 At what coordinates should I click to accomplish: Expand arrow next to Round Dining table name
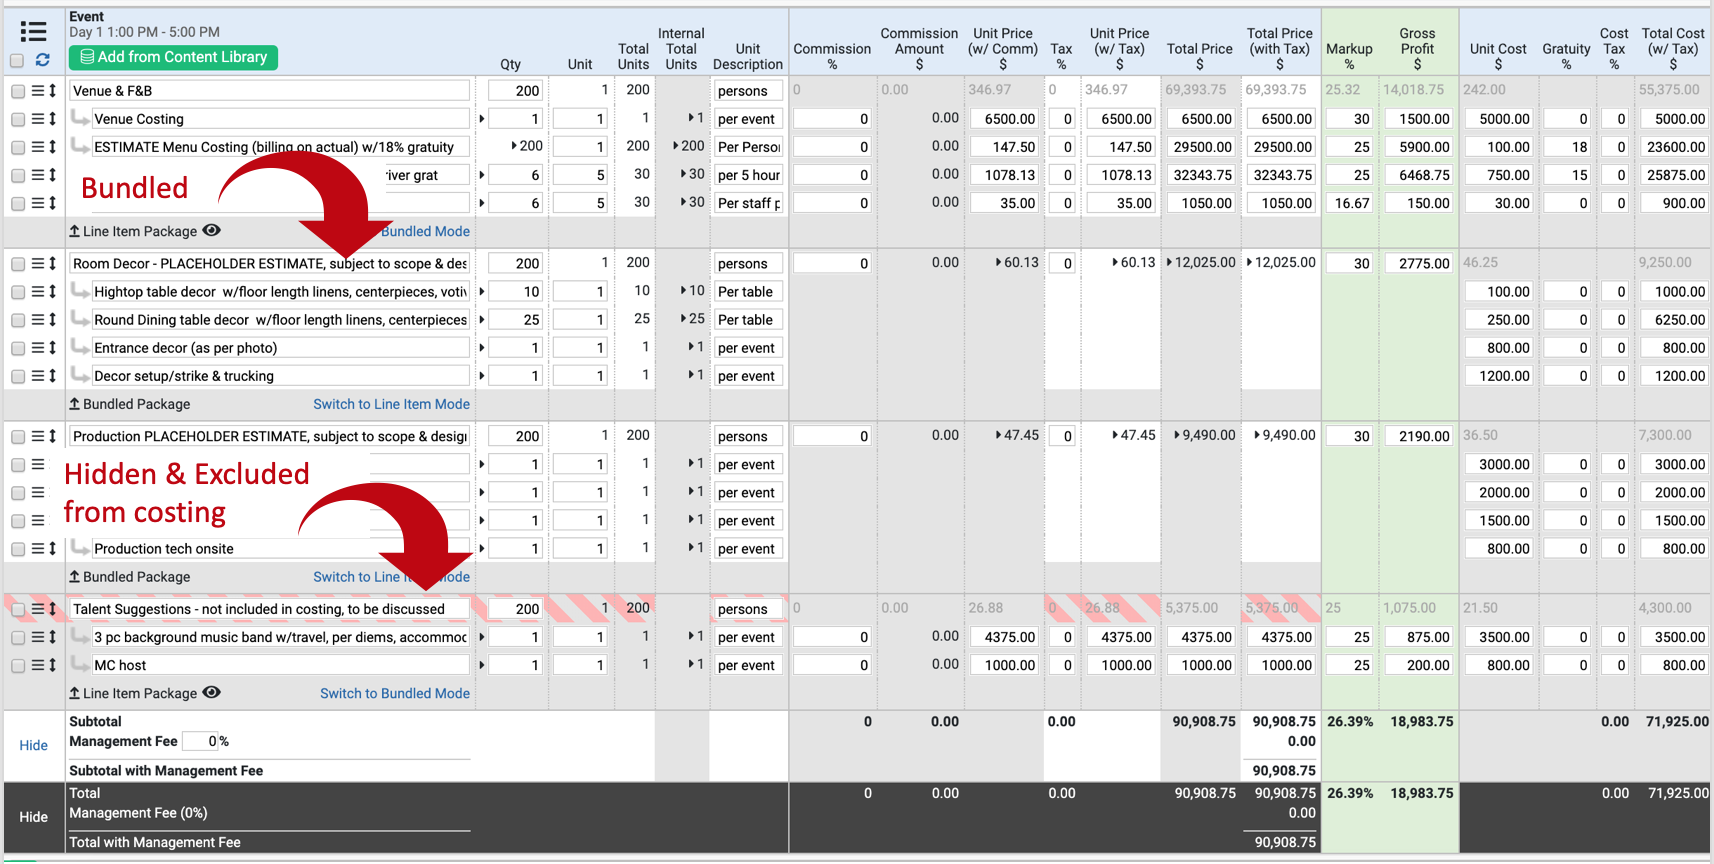click(x=481, y=320)
